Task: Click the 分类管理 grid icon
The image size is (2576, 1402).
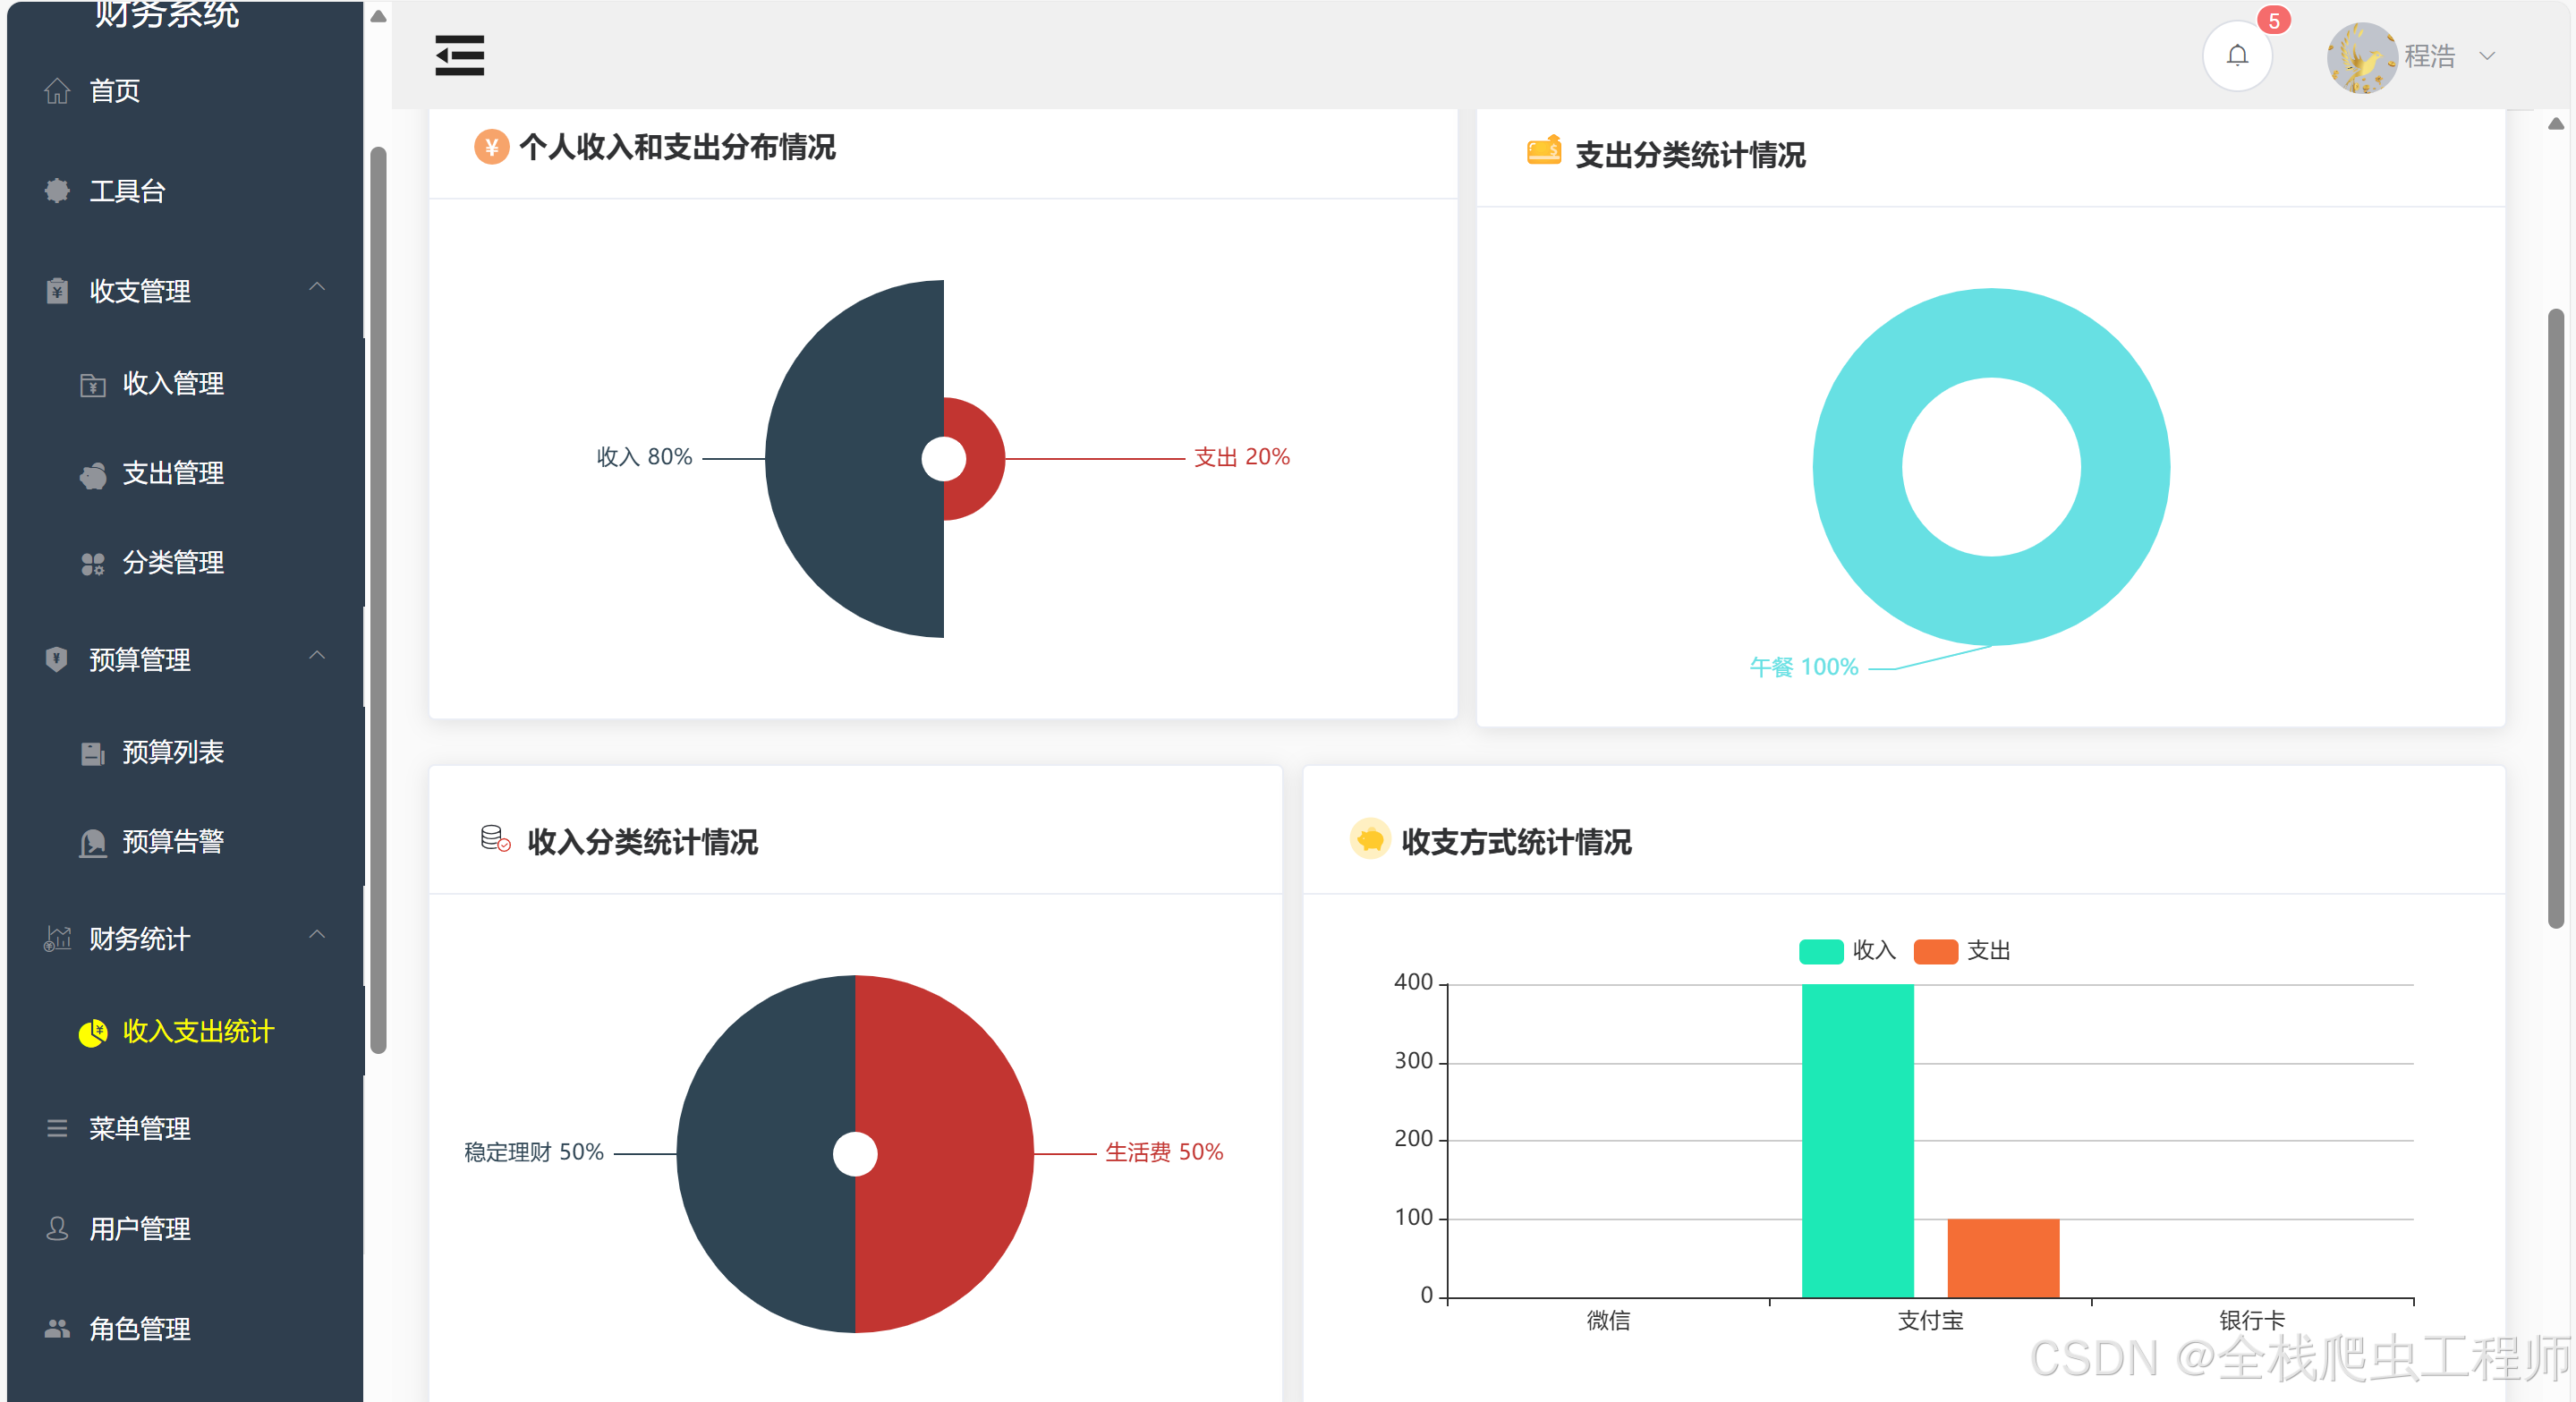Action: 93,564
